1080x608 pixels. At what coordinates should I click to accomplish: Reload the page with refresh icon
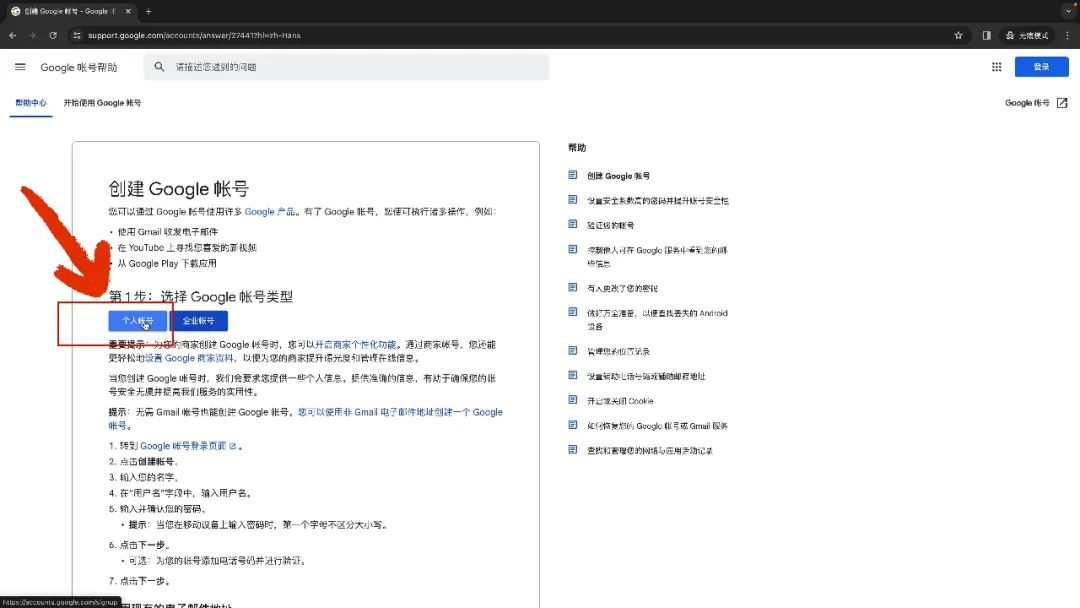click(52, 35)
